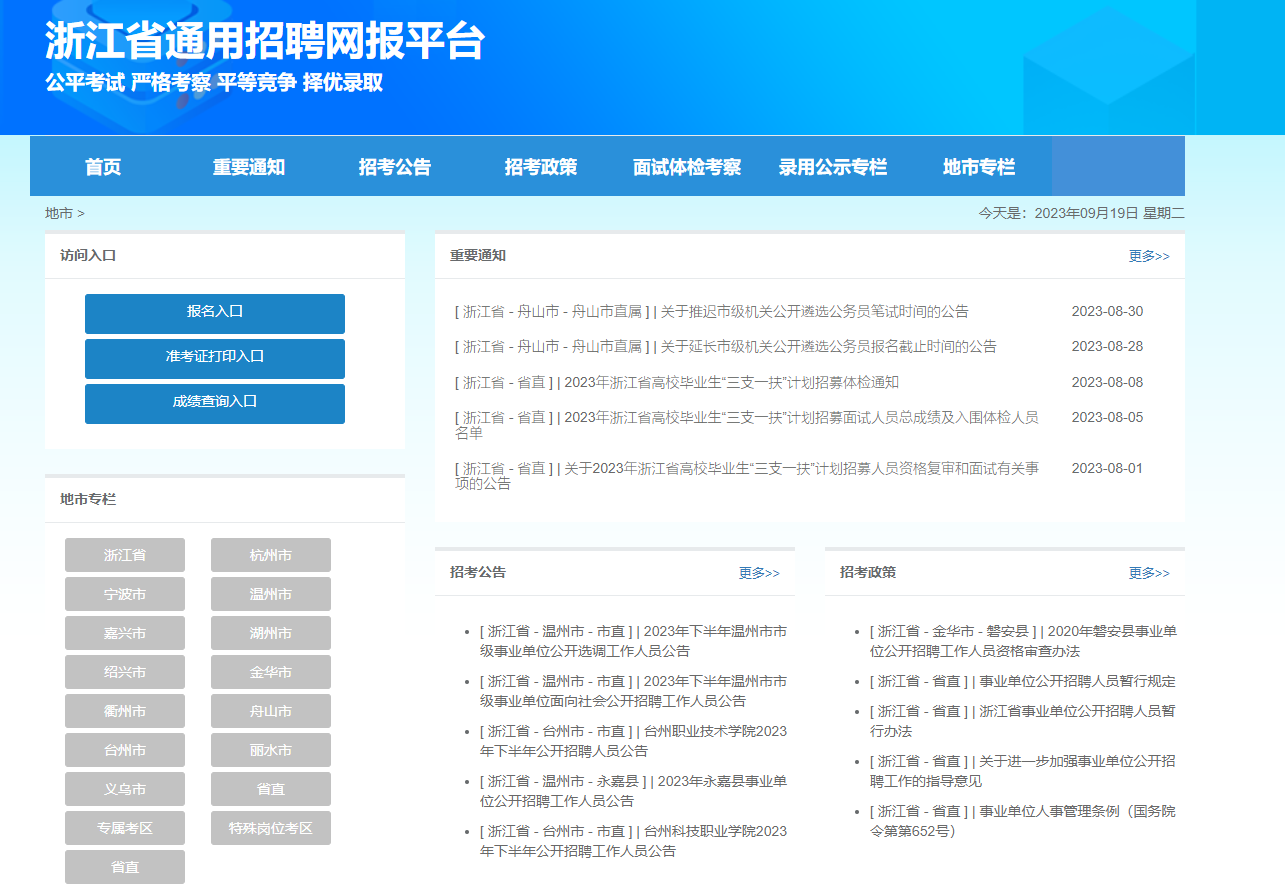This screenshot has width=1285, height=891.
Task: Select 杭州市 in the city column
Action: click(270, 554)
